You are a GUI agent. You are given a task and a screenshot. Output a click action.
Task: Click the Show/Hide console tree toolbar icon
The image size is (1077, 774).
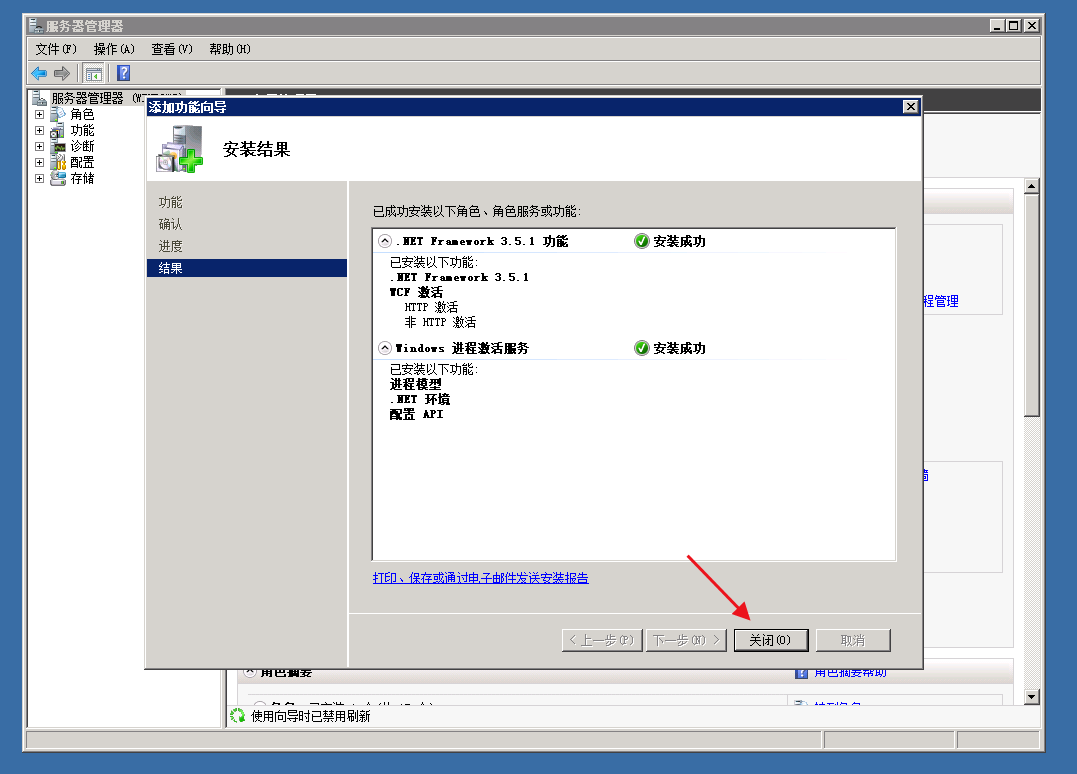click(93, 73)
